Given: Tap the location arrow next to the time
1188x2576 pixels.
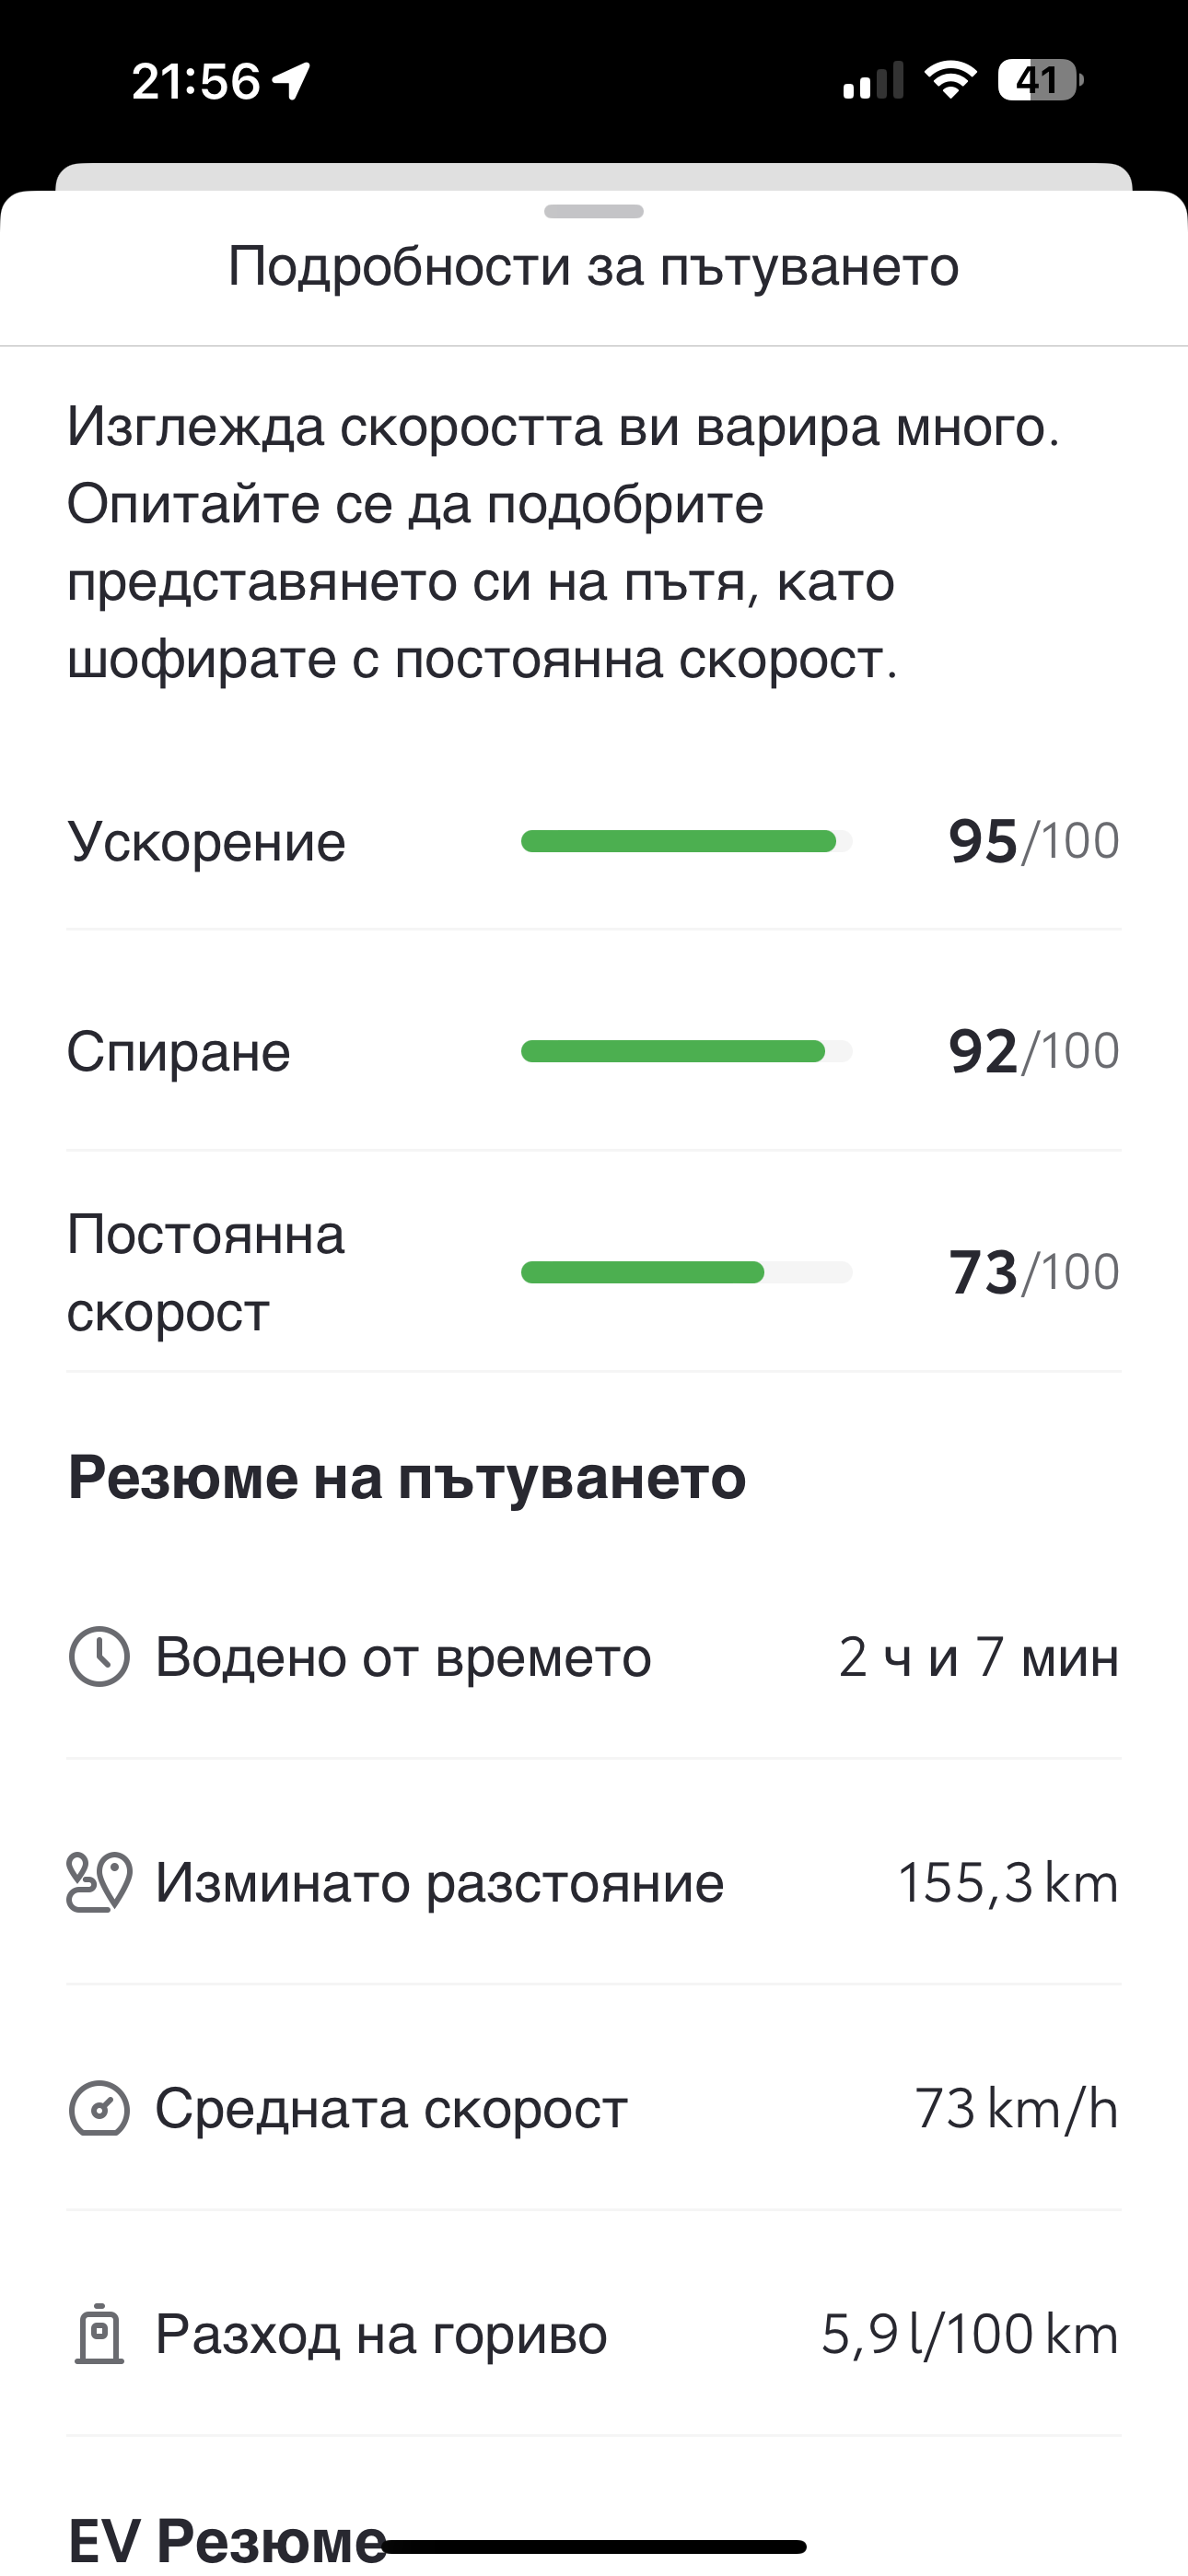Looking at the screenshot, I should pos(292,81).
